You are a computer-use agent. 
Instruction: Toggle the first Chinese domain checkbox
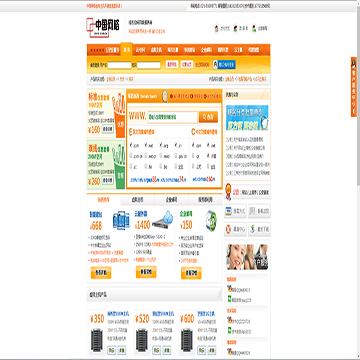pyautogui.click(x=194, y=145)
